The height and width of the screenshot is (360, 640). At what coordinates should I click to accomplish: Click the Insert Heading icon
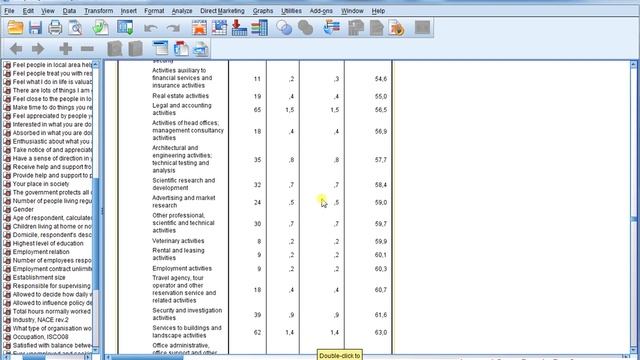tap(160, 49)
